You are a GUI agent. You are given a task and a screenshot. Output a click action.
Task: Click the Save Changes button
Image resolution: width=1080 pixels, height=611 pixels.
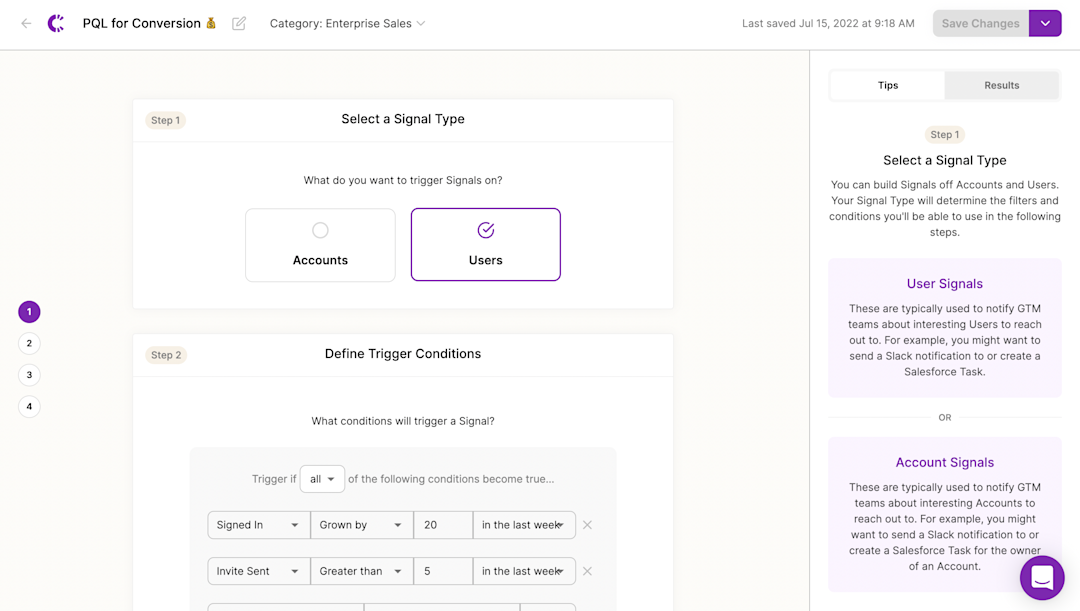coord(981,23)
